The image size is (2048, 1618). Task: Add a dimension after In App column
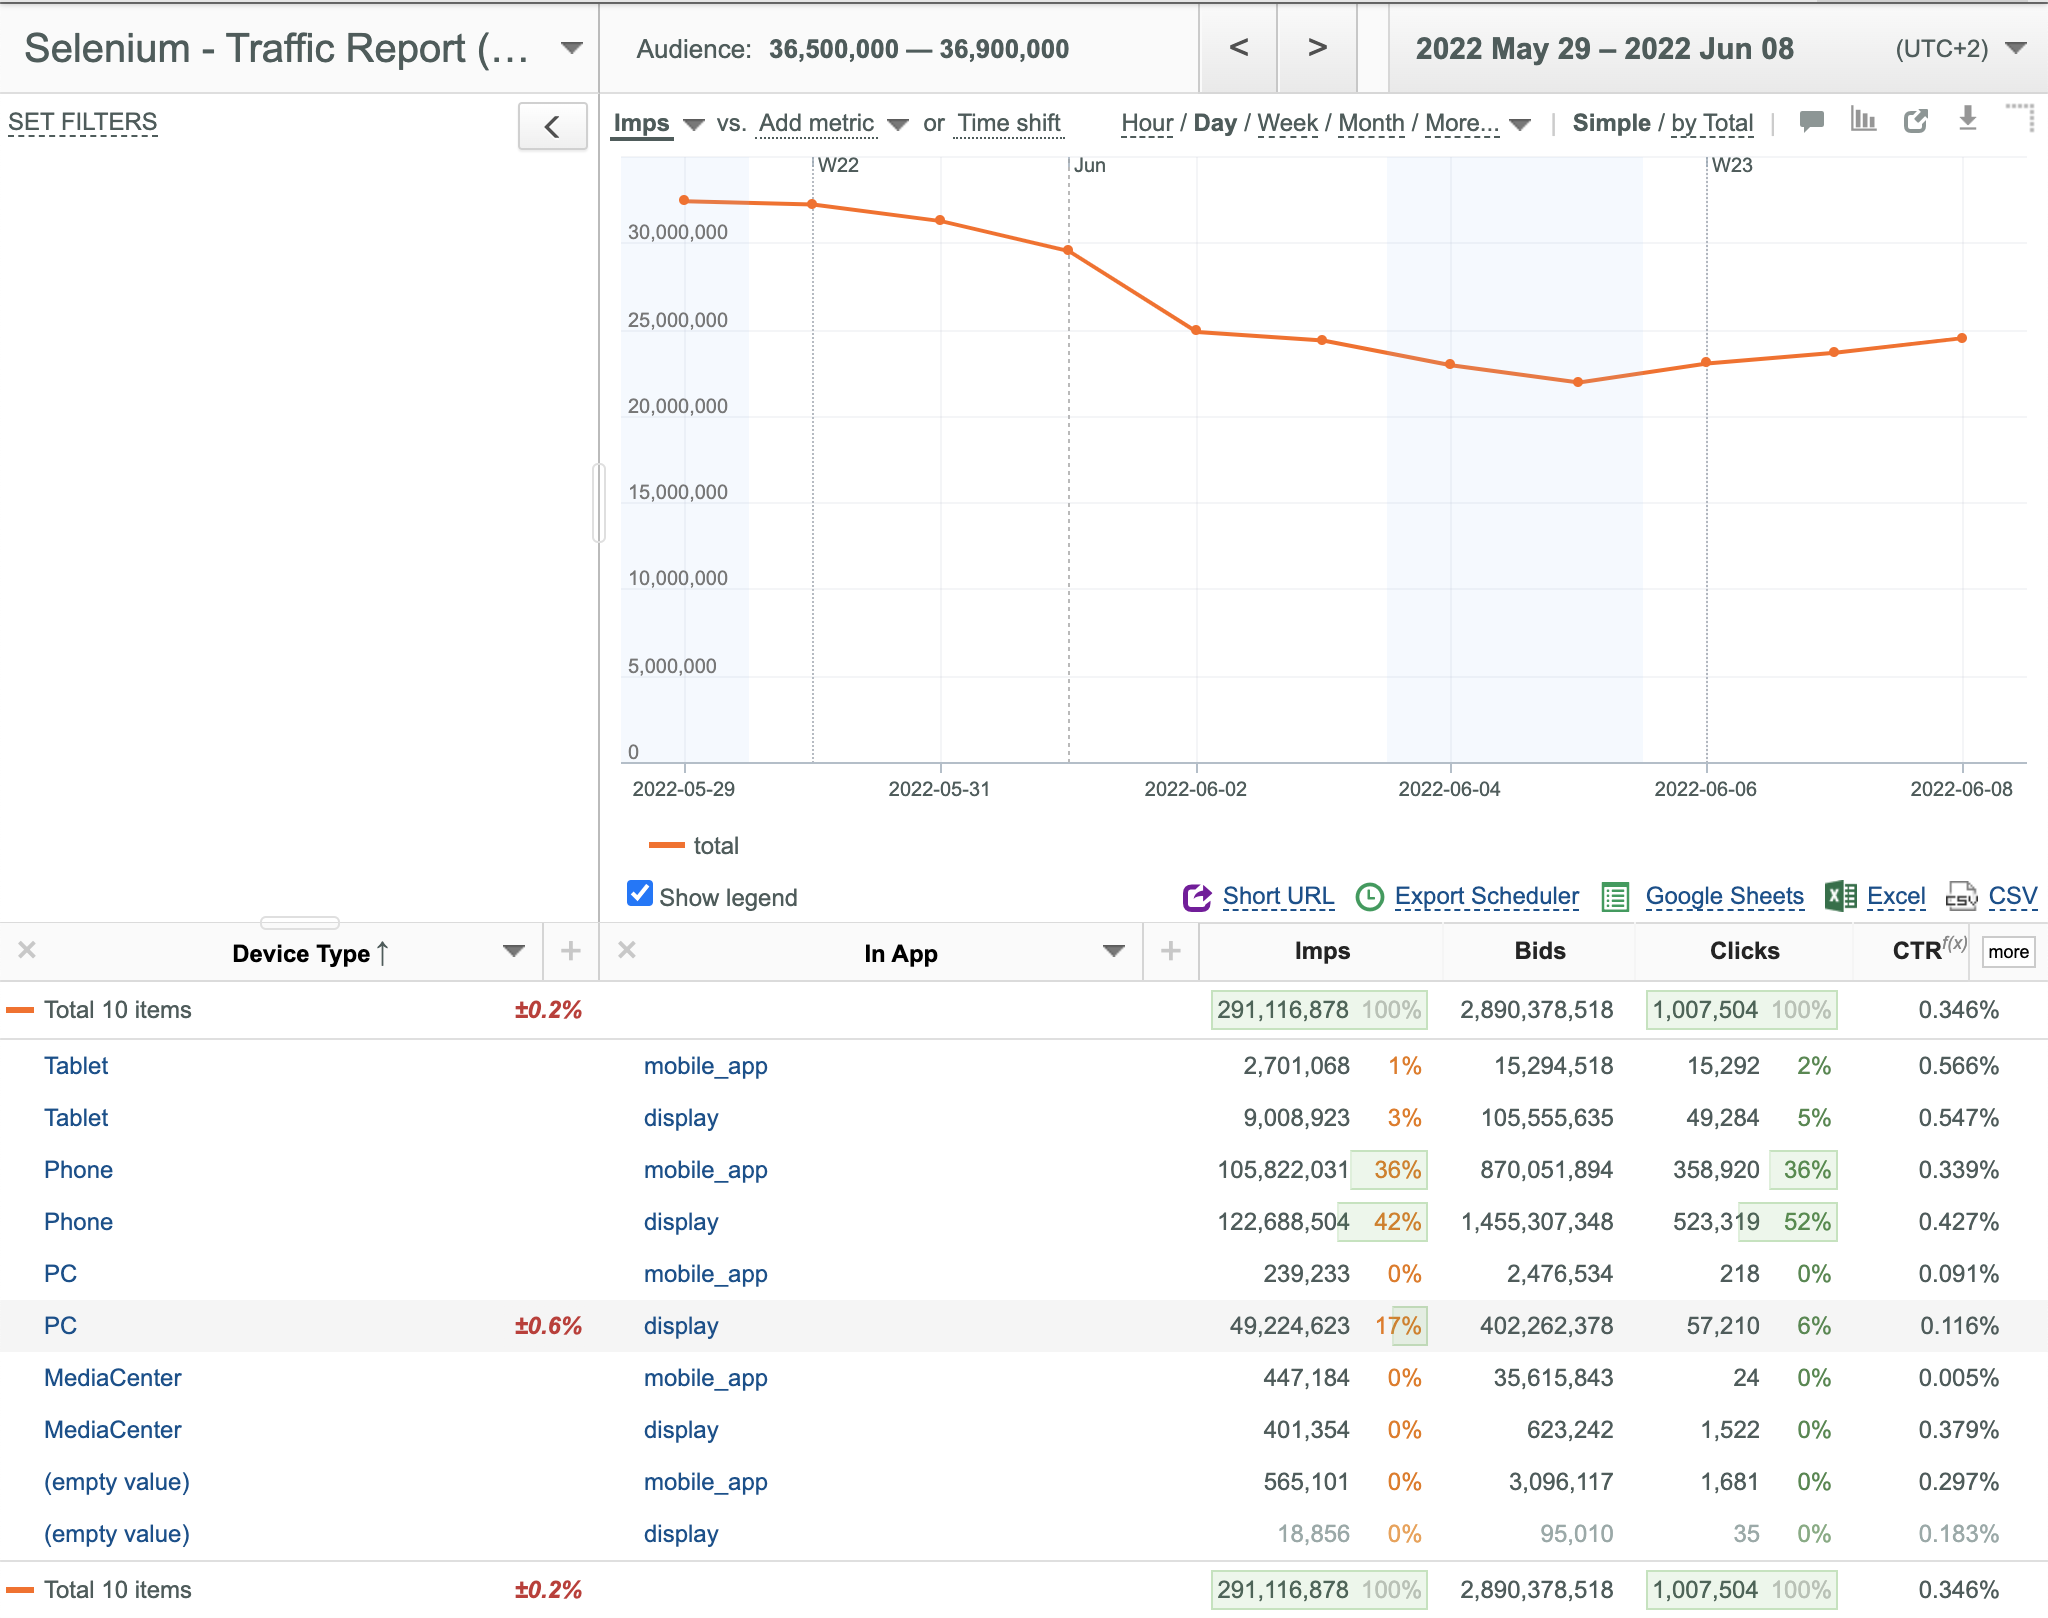1171,951
